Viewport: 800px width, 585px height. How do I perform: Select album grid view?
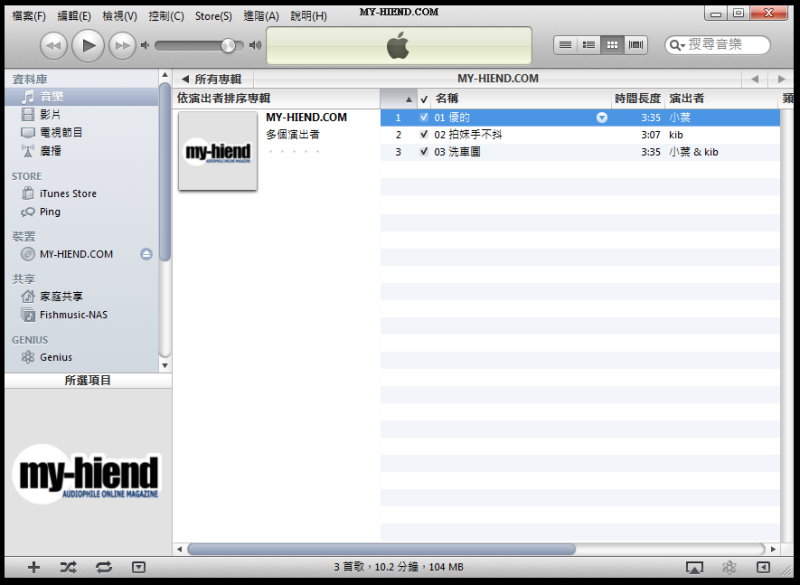(x=612, y=45)
